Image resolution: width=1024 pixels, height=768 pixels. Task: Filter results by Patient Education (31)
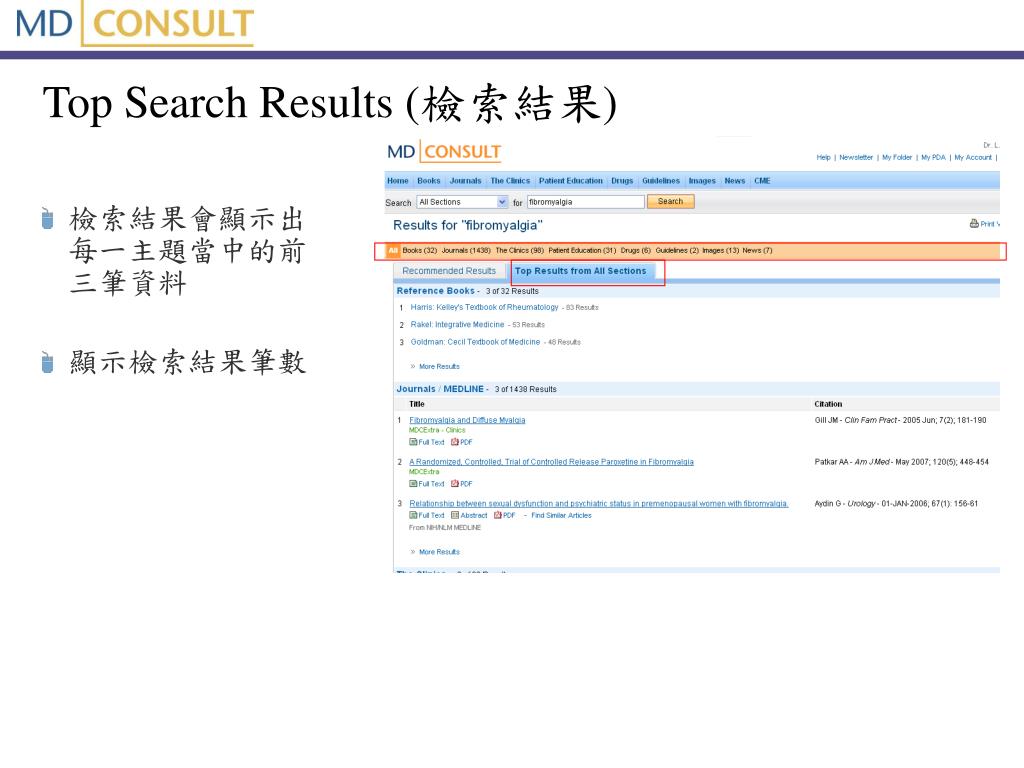(582, 251)
